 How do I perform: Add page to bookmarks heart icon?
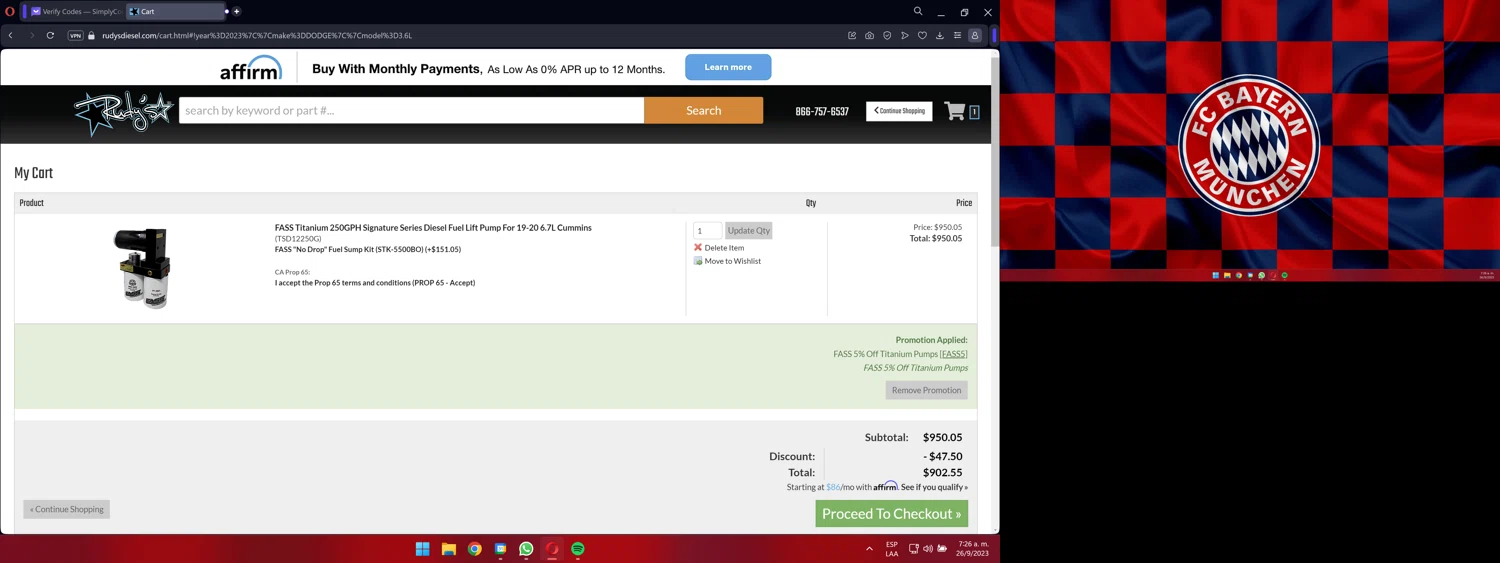(922, 36)
